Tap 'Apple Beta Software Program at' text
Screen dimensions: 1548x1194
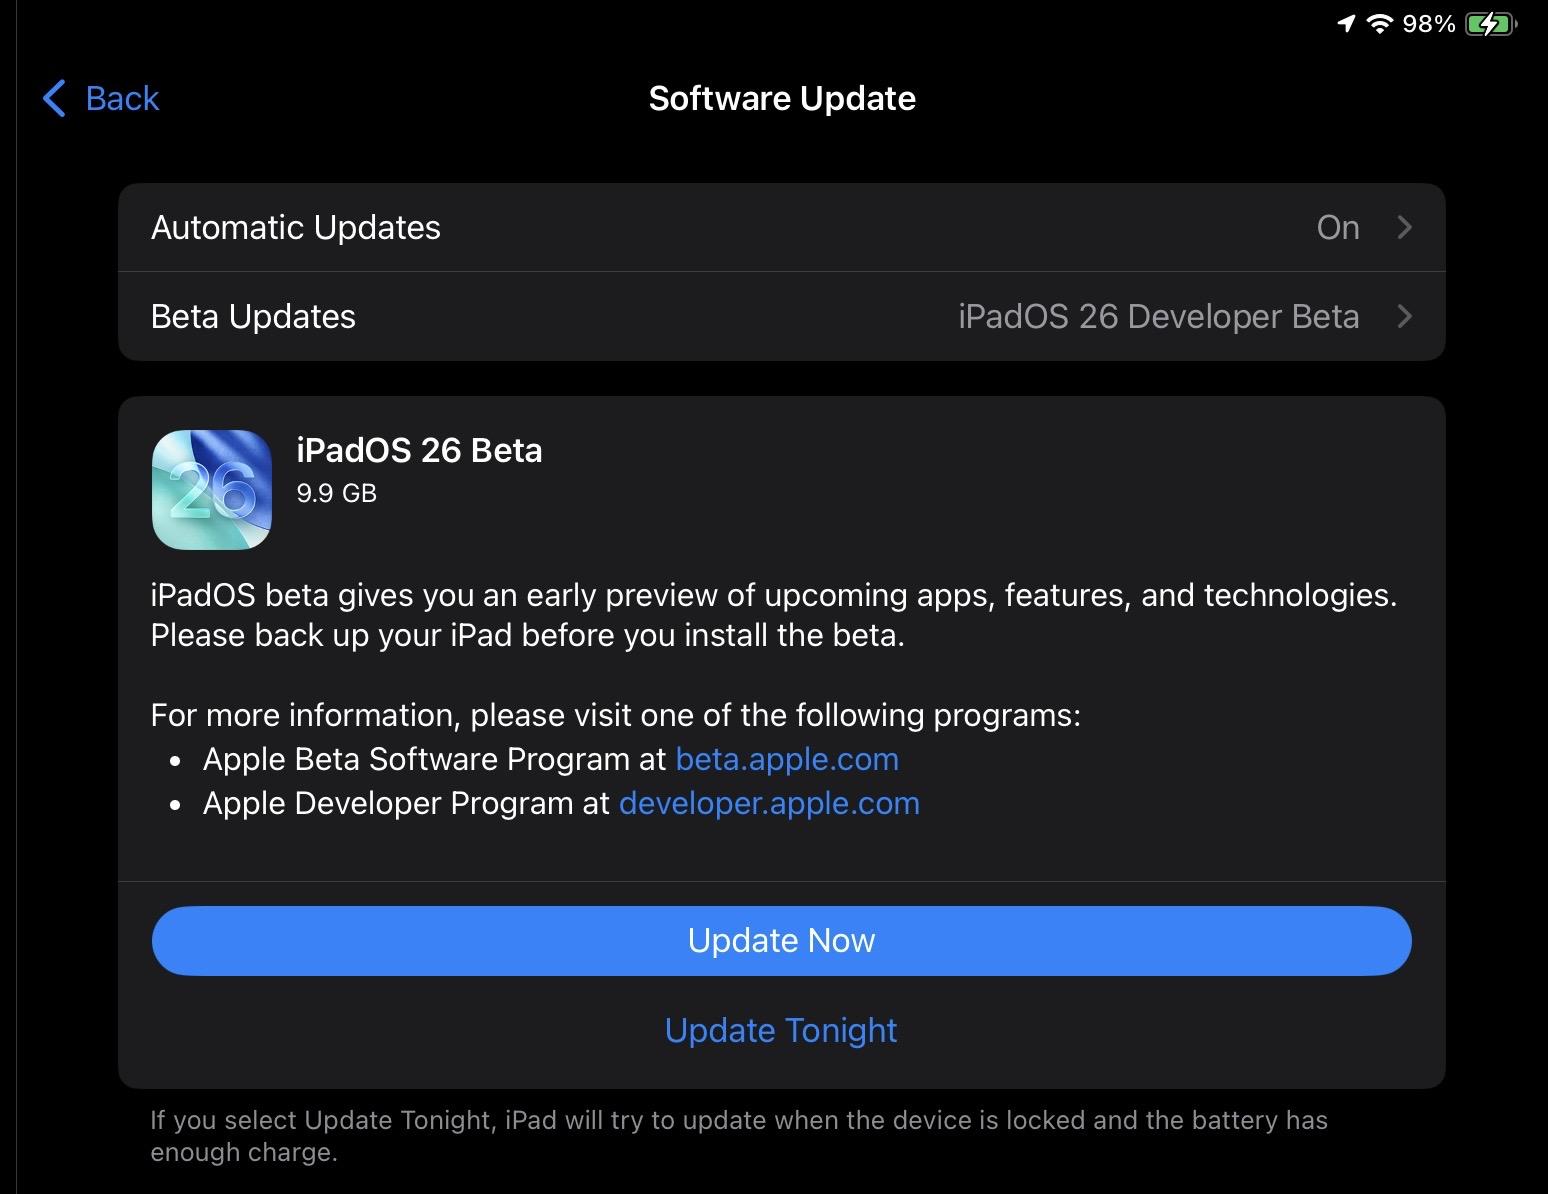435,759
